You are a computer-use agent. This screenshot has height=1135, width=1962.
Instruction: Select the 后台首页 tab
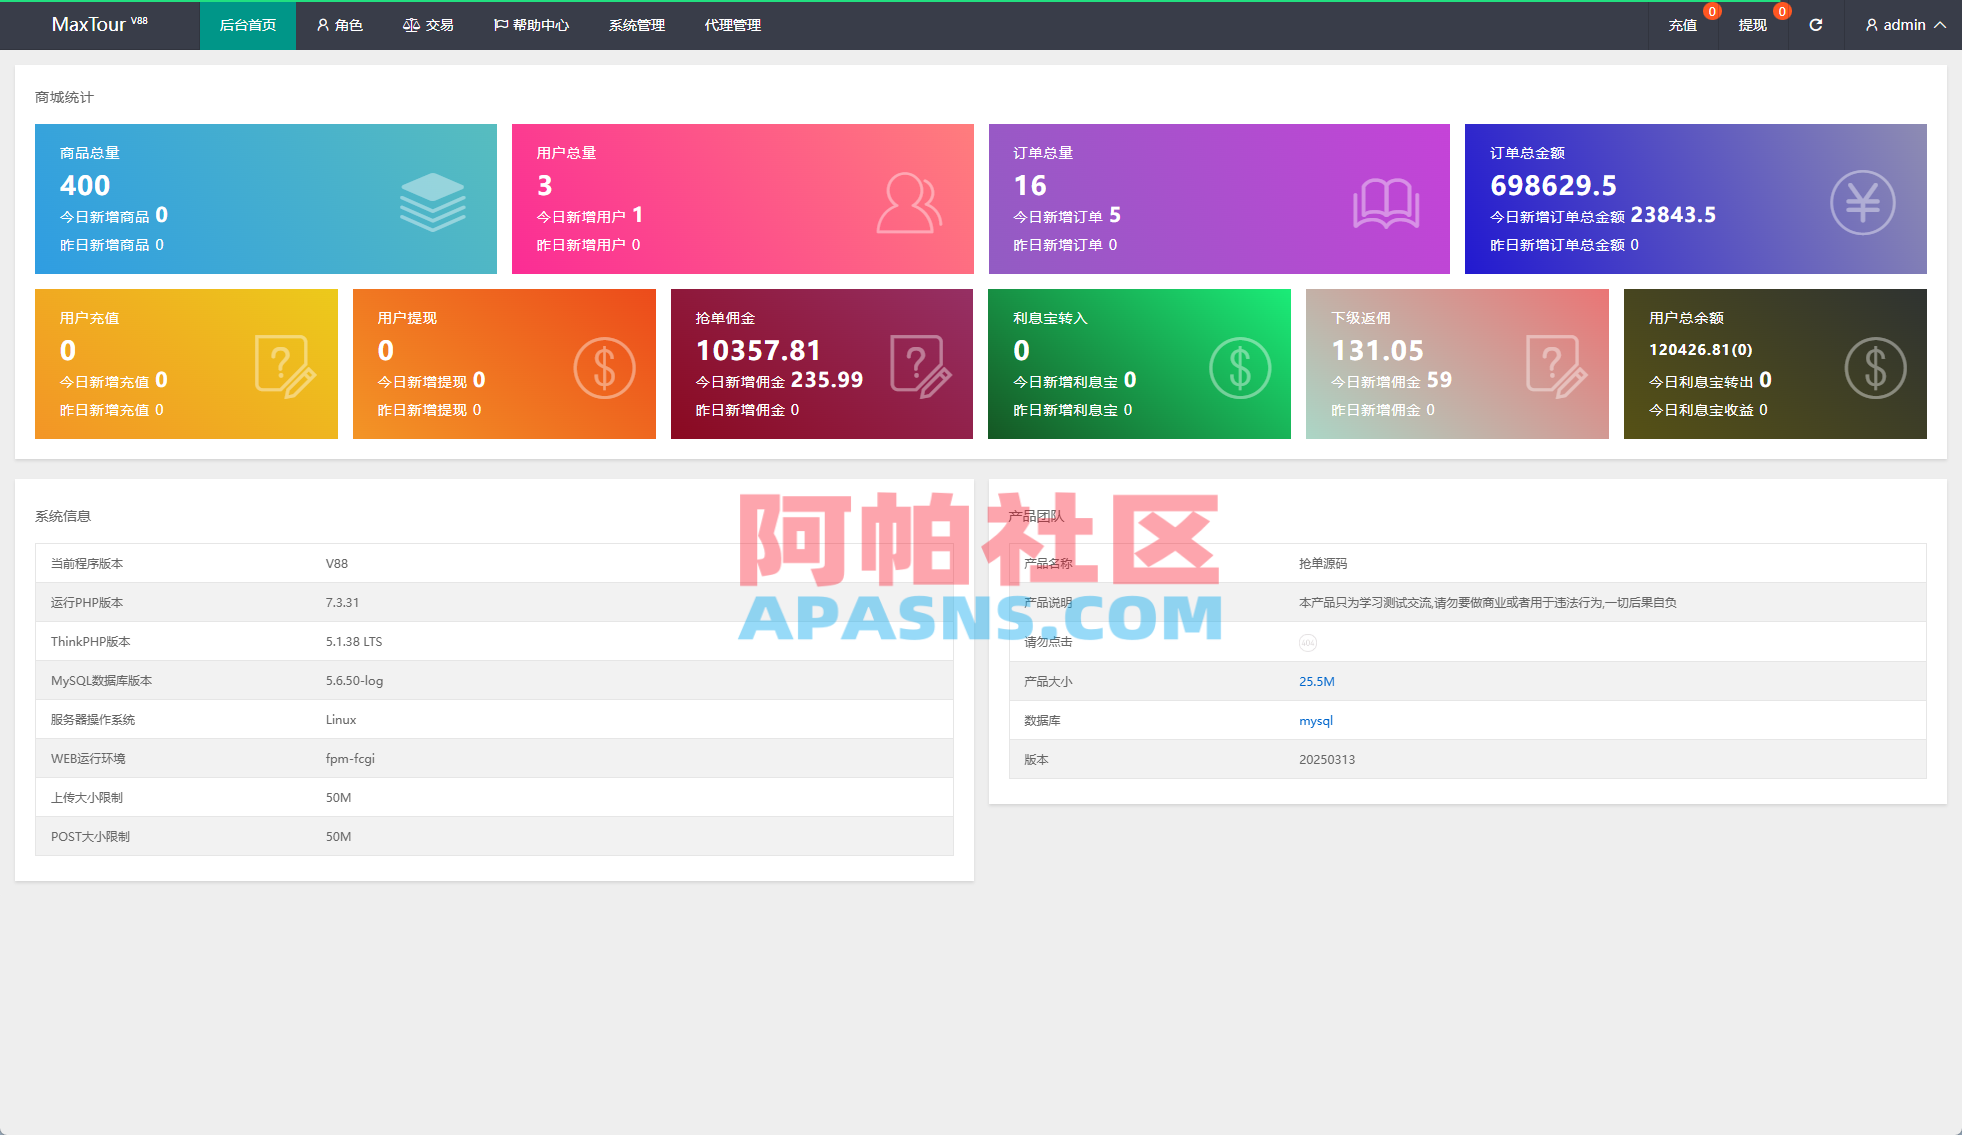[247, 25]
